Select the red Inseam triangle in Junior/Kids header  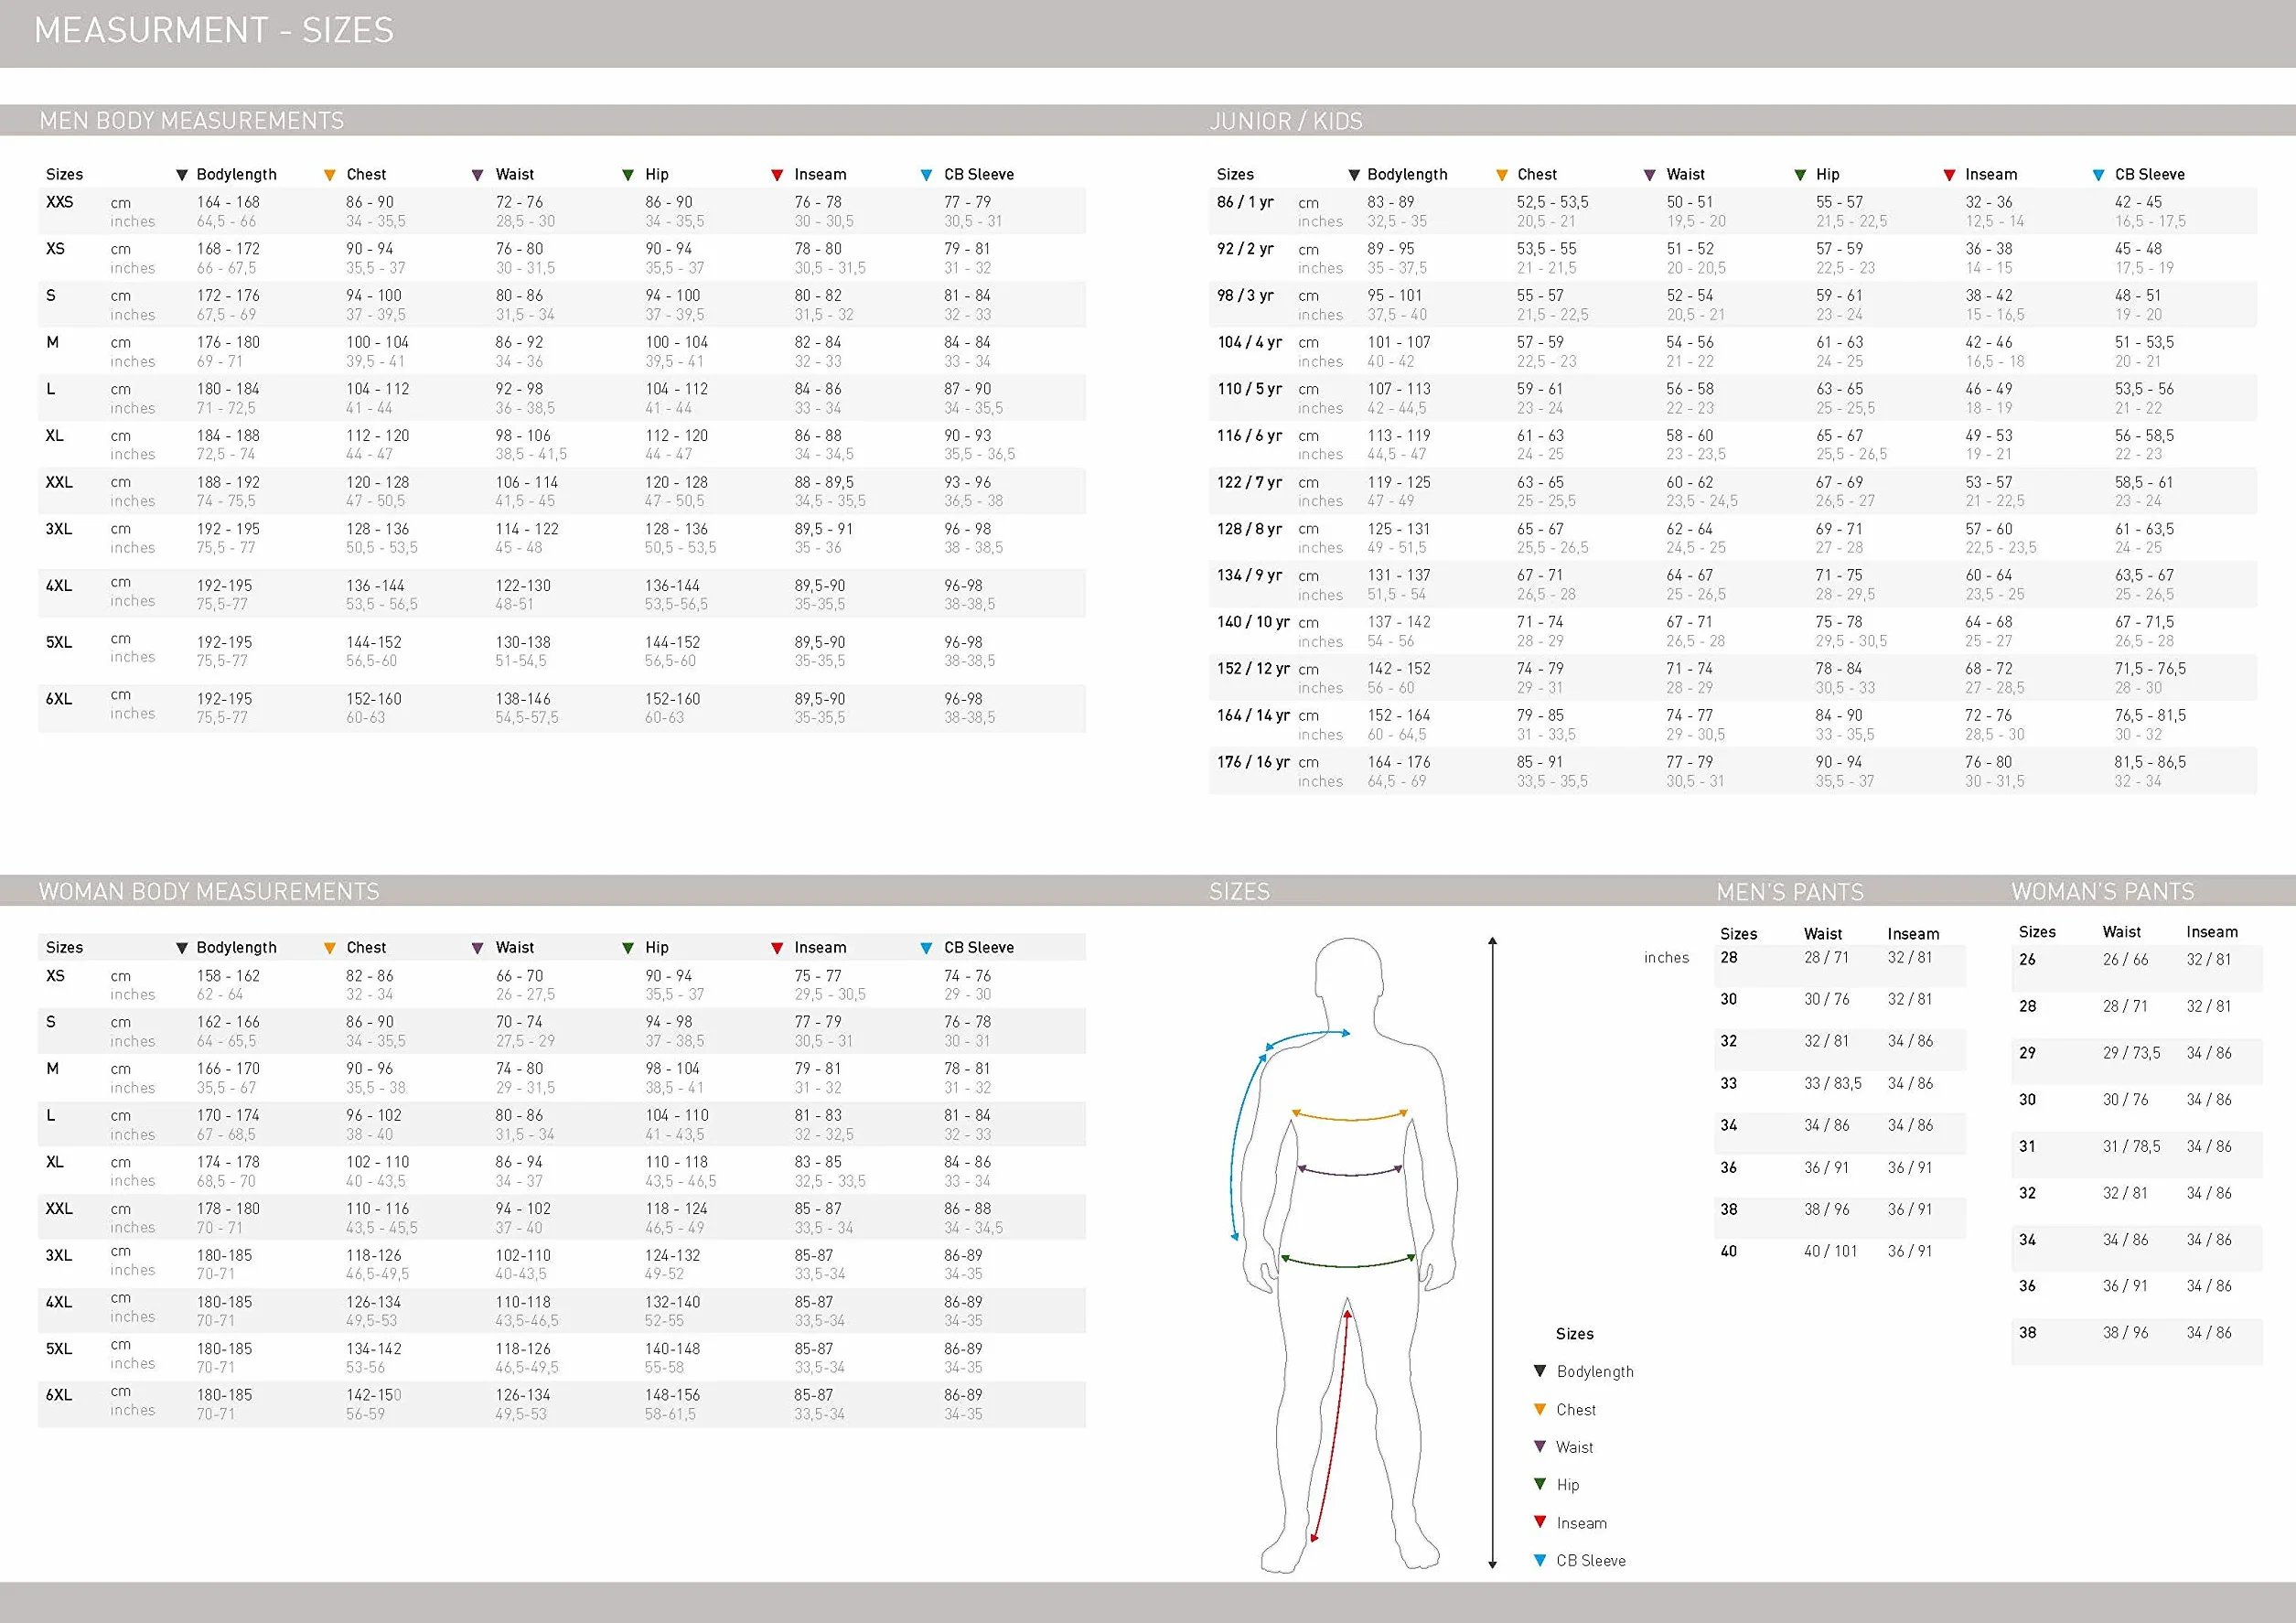point(1949,175)
